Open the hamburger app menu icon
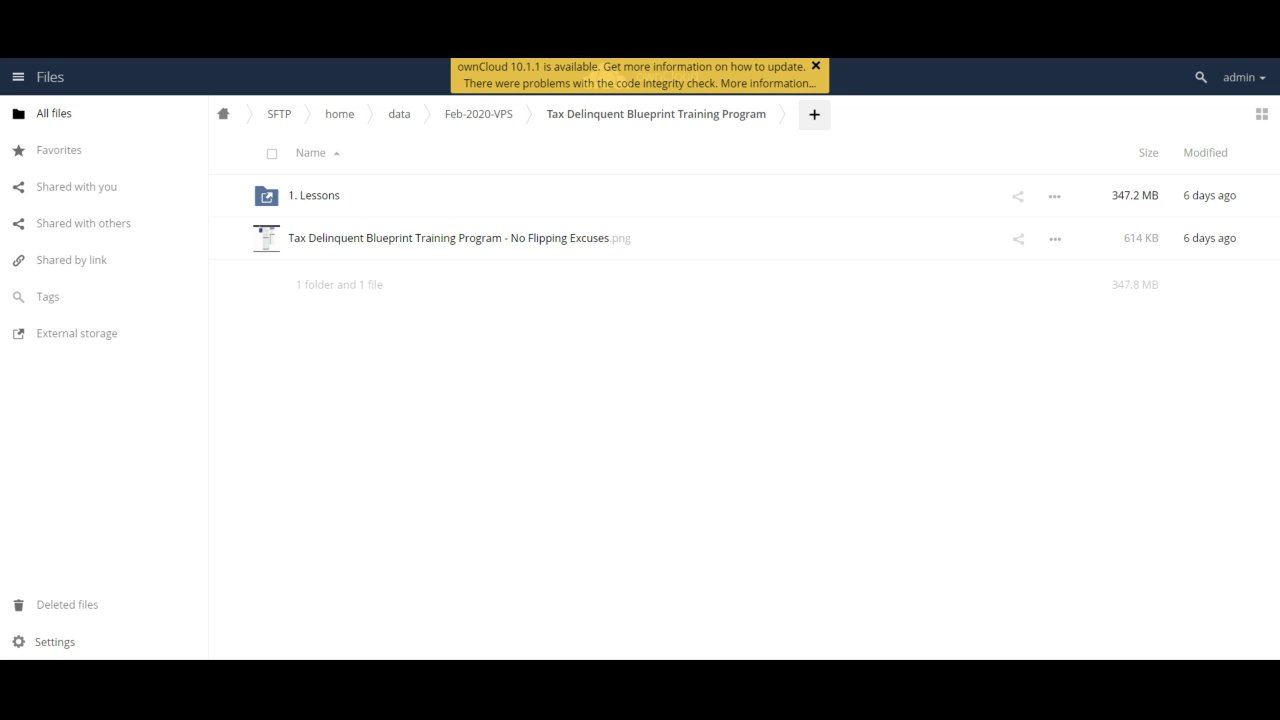 [18, 77]
